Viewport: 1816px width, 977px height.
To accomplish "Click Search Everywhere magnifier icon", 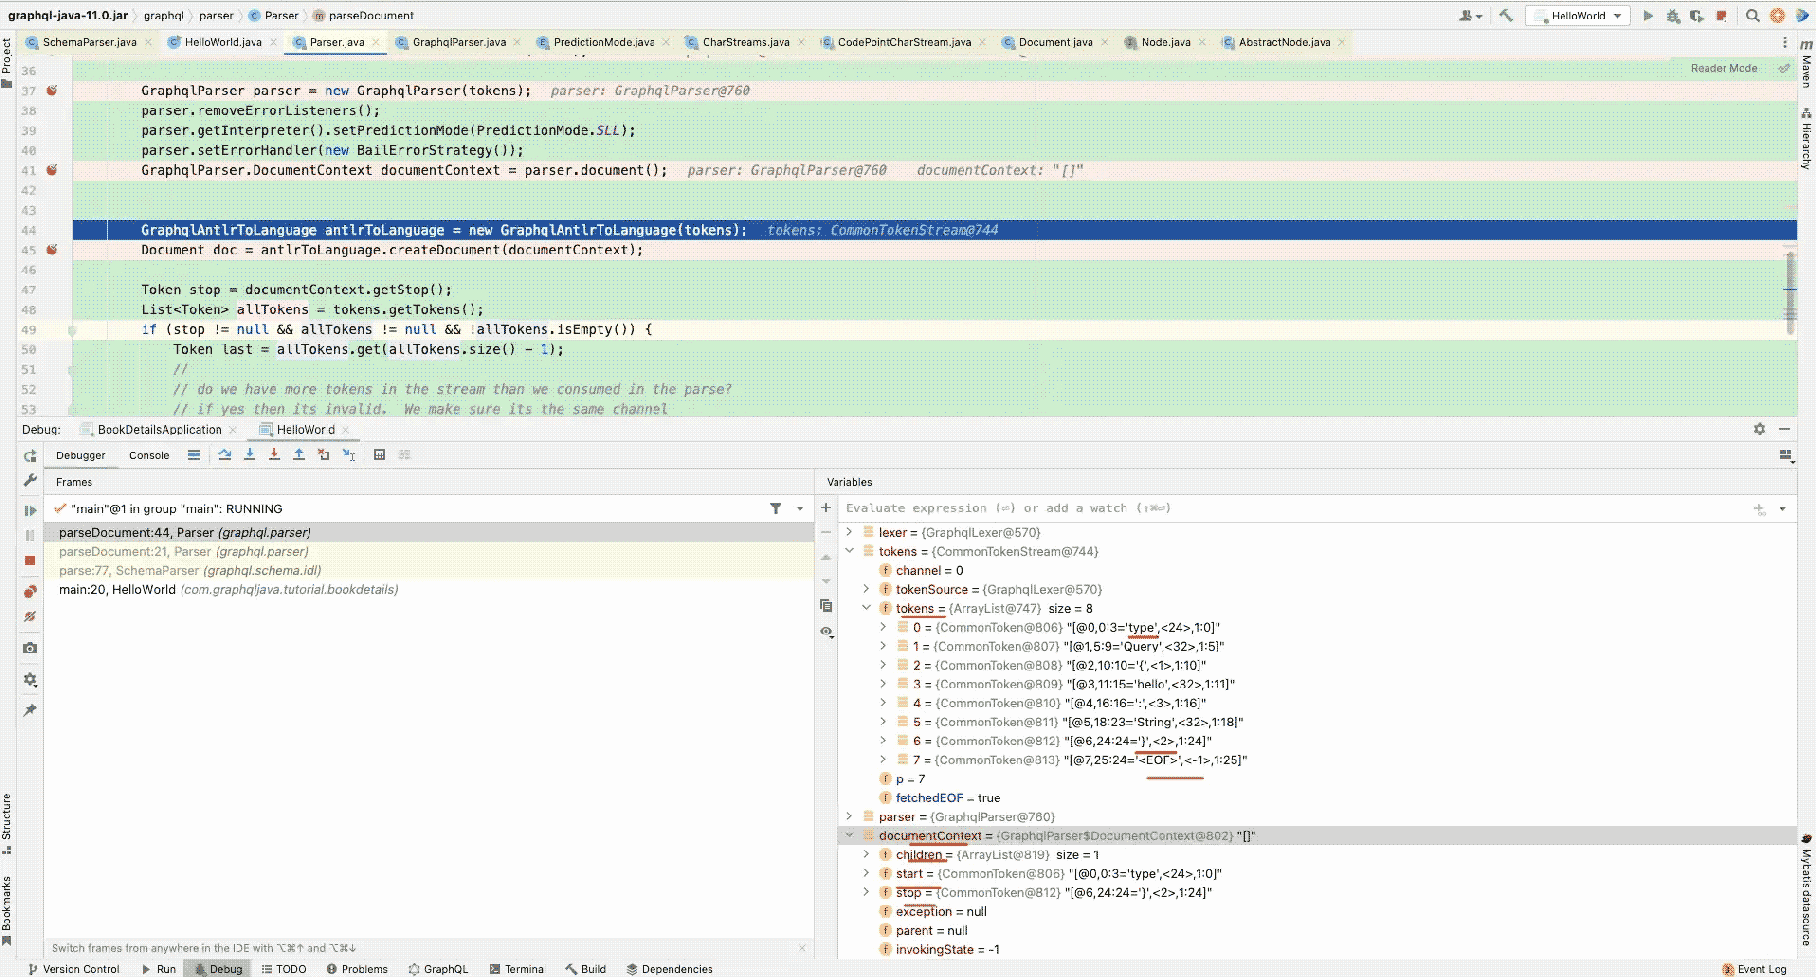I will click(1753, 15).
